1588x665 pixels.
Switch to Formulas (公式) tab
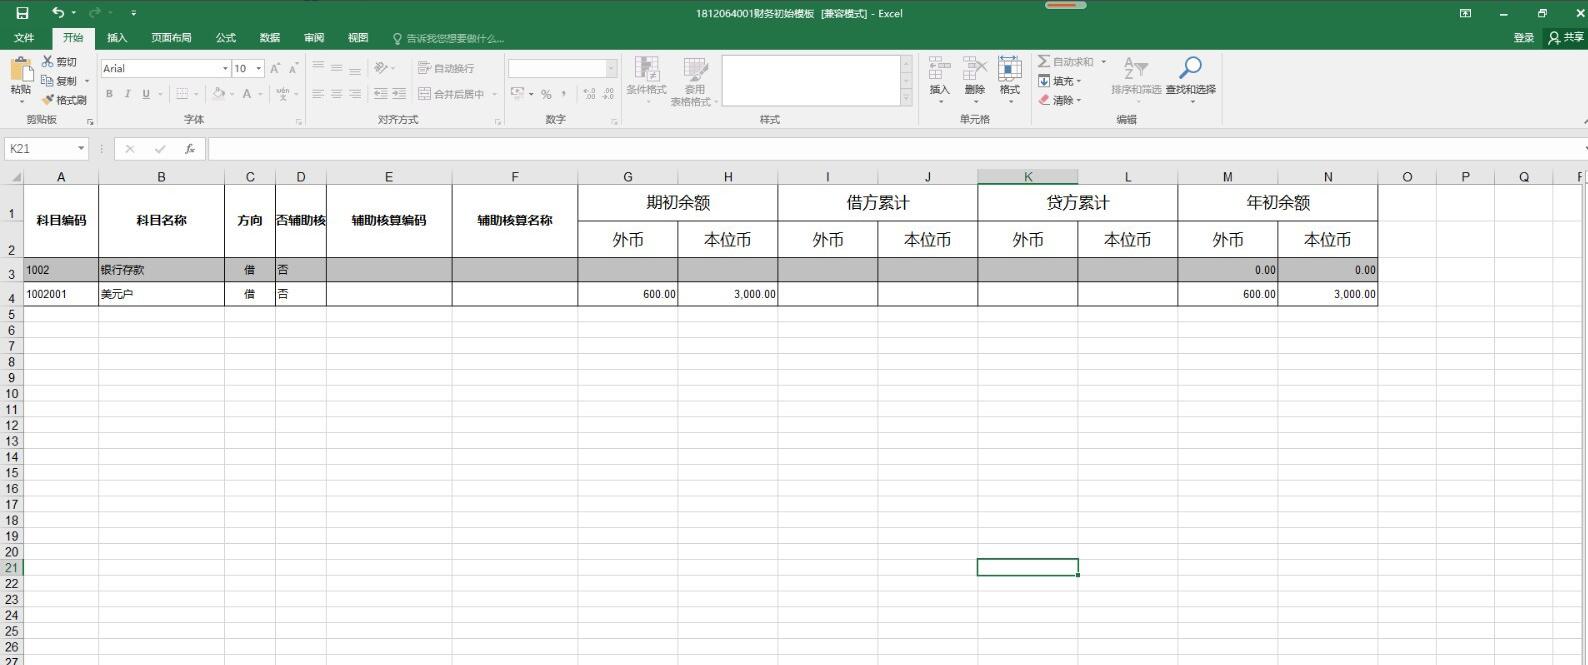[x=226, y=38]
